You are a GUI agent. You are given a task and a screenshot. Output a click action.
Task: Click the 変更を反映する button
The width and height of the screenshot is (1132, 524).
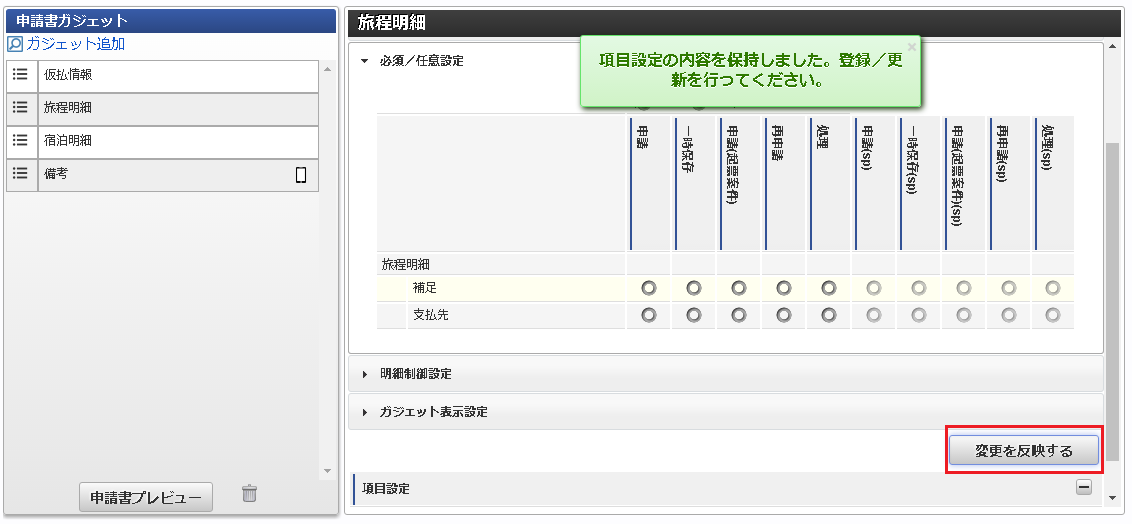point(1023,452)
